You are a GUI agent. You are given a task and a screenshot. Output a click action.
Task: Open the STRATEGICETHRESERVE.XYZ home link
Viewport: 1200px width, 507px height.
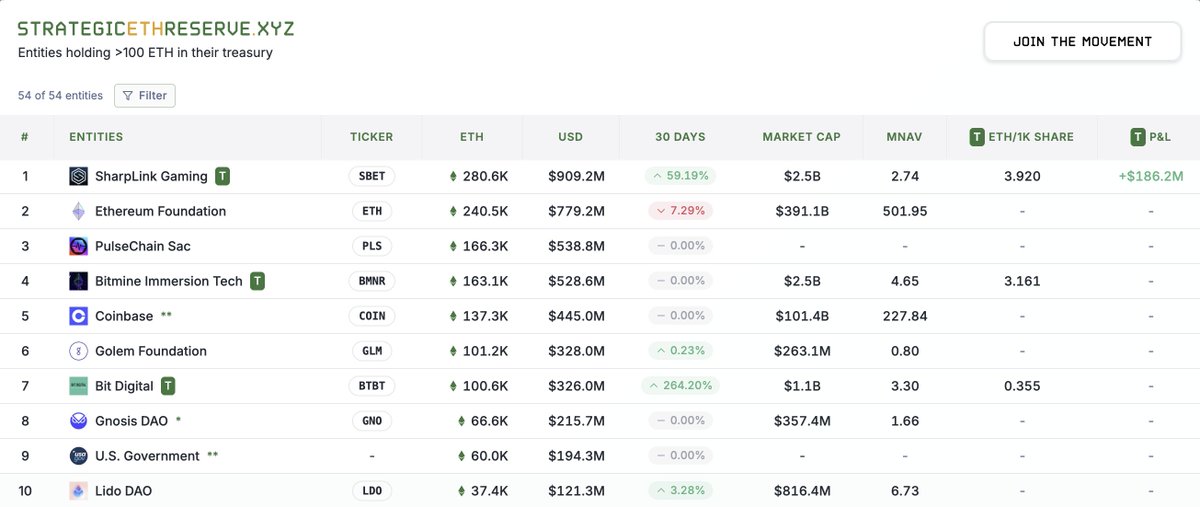coord(156,28)
